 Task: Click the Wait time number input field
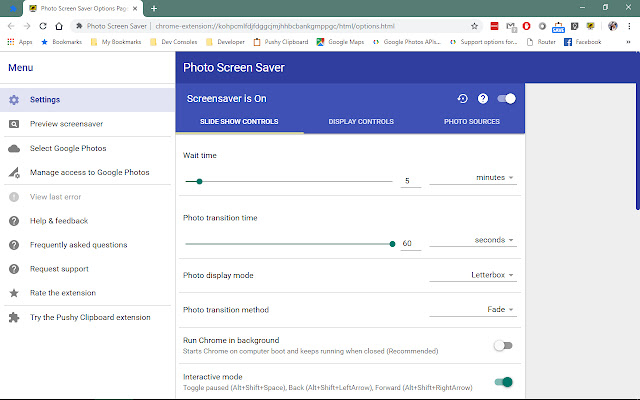pos(408,181)
